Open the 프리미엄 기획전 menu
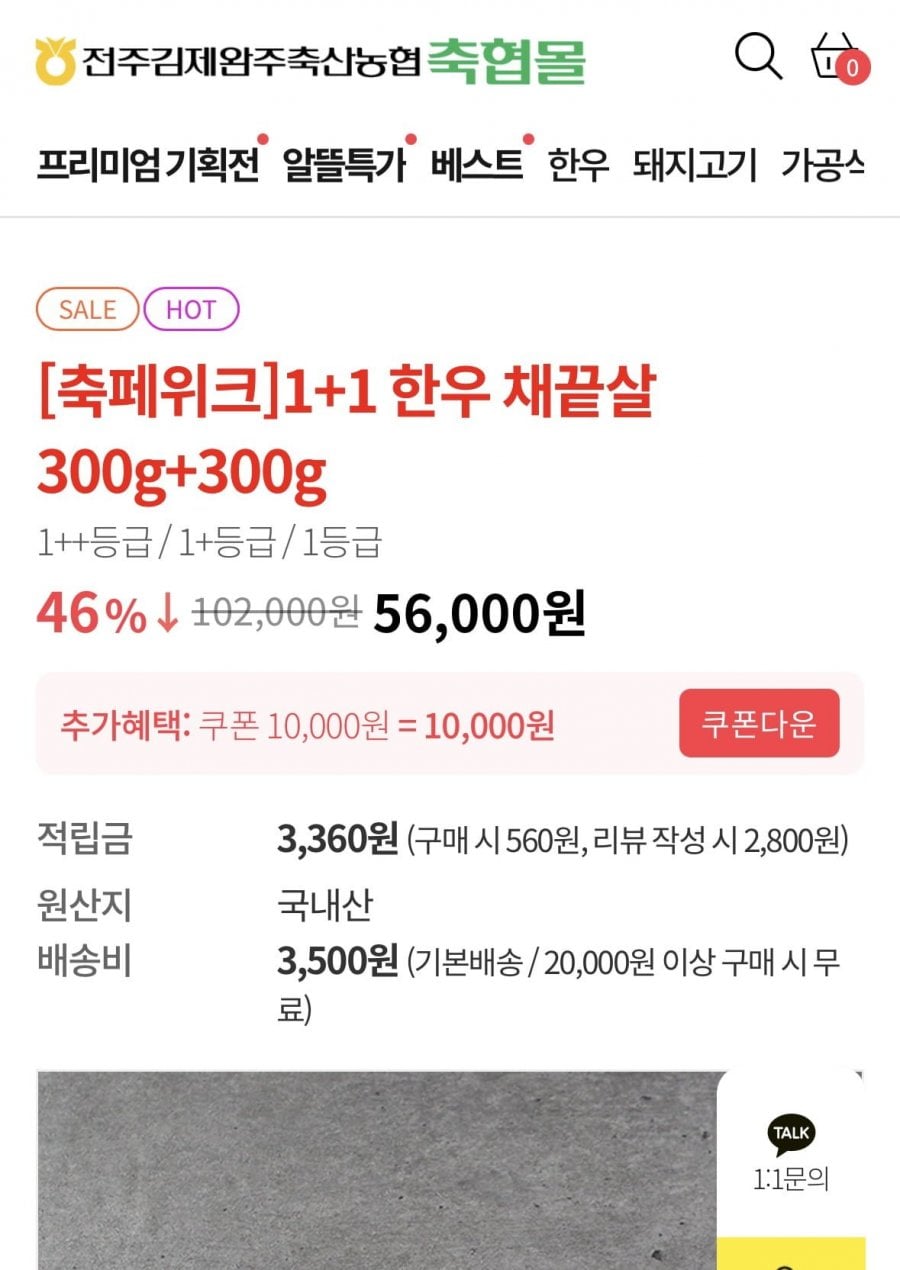 [148, 164]
